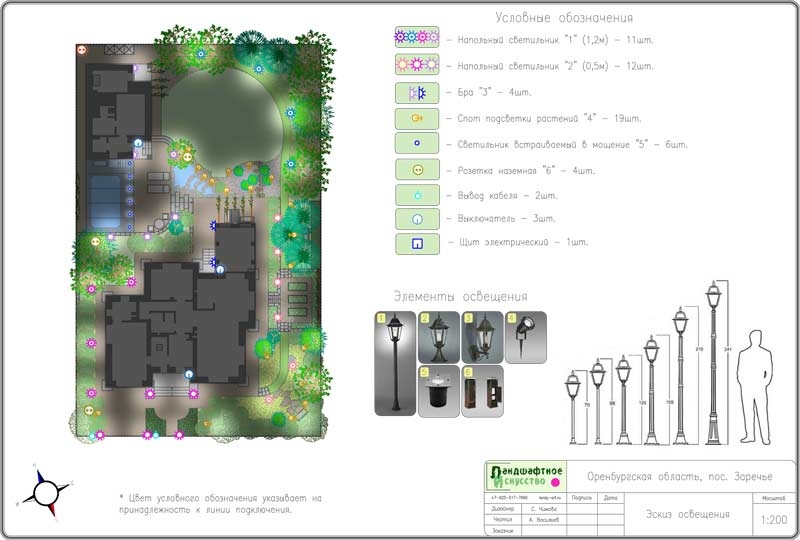800x540 pixels.
Task: Click the draftsman name "А. Васильев"
Action: point(544,520)
